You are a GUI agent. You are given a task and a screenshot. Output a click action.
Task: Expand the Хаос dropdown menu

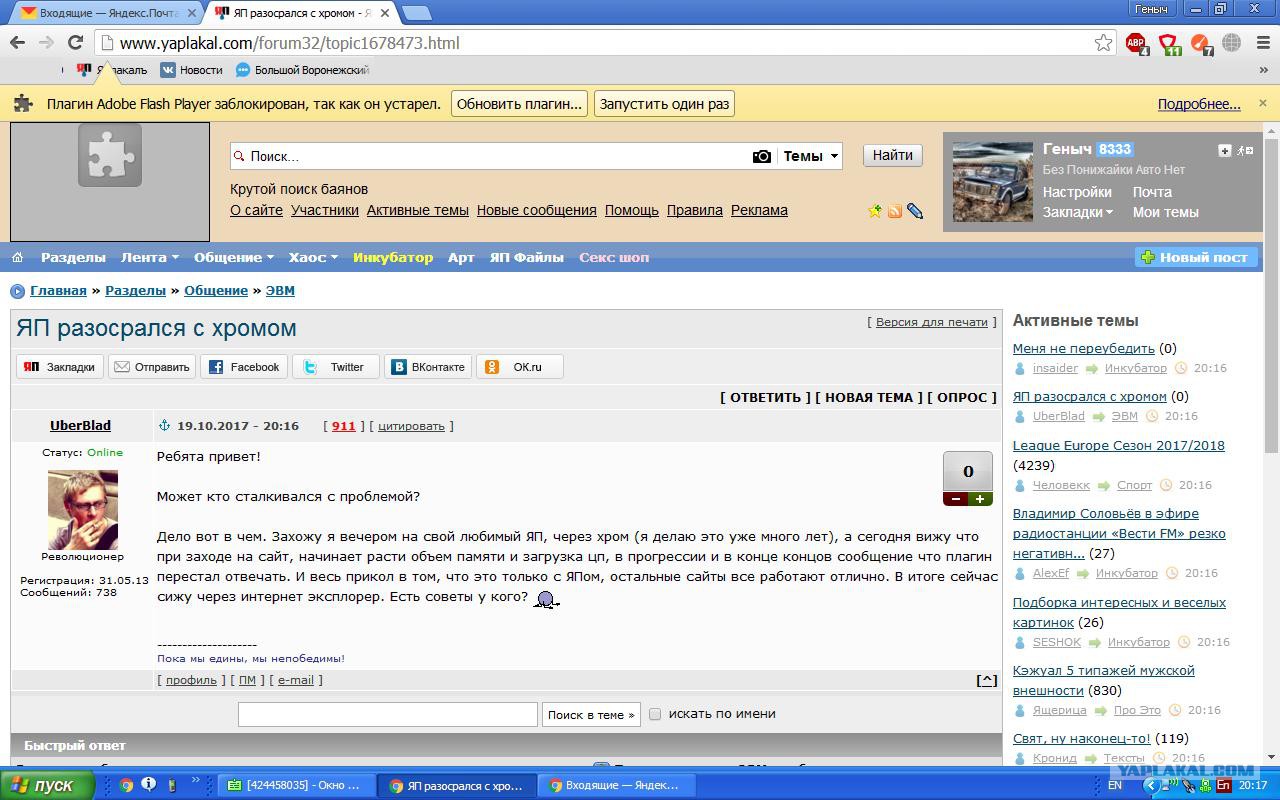[x=313, y=257]
